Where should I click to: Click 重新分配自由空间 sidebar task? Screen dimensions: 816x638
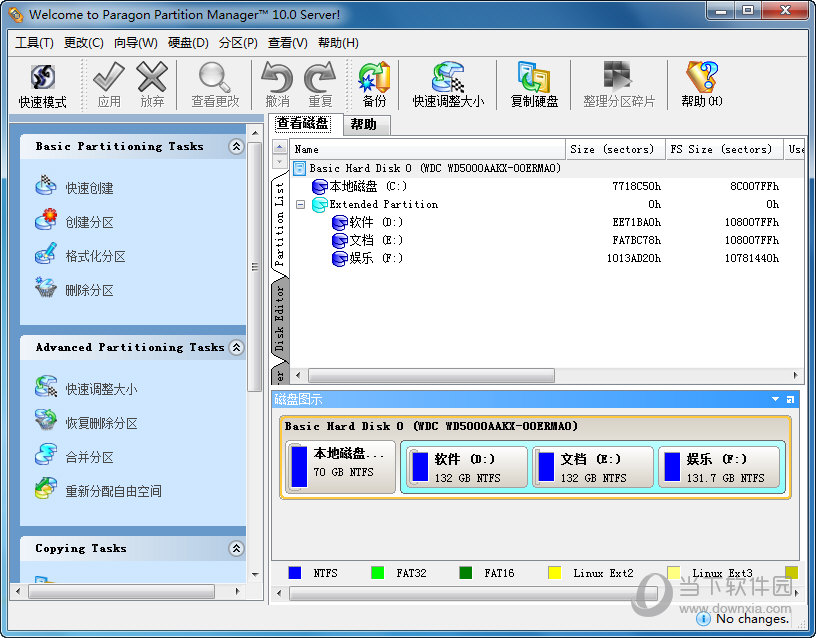point(113,491)
